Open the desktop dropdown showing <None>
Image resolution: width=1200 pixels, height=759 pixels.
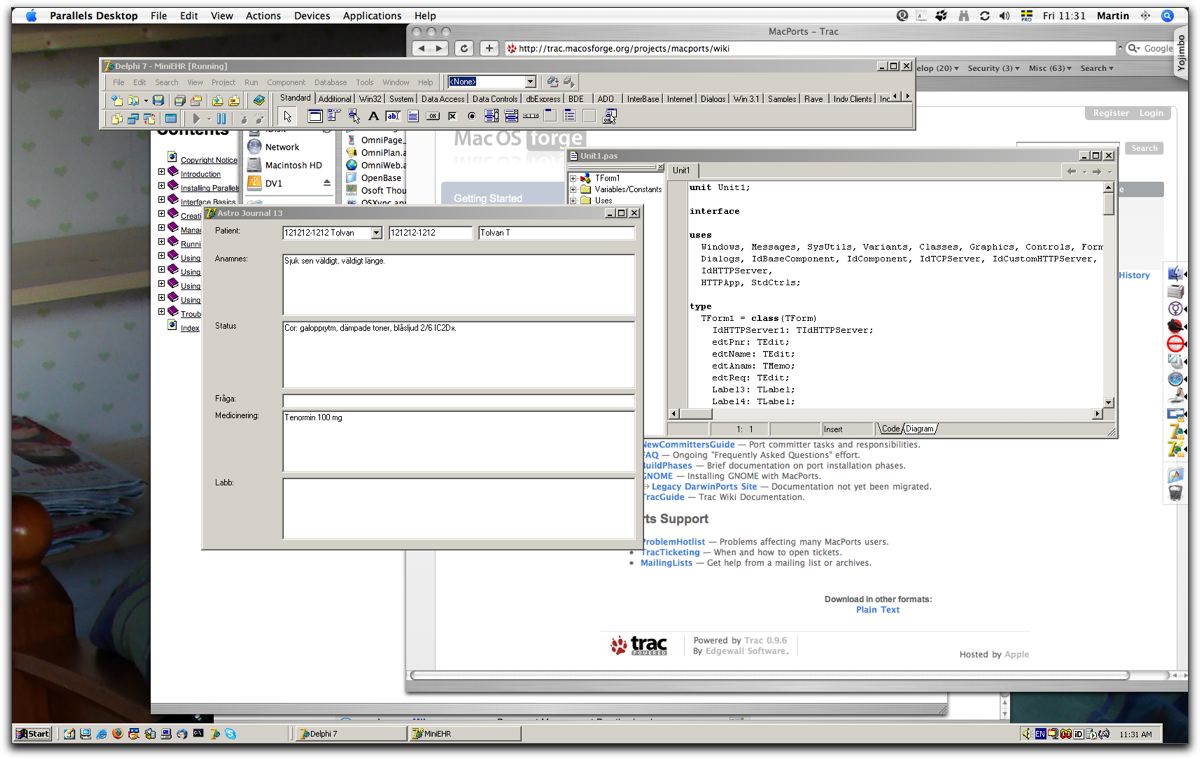pyautogui.click(x=530, y=82)
